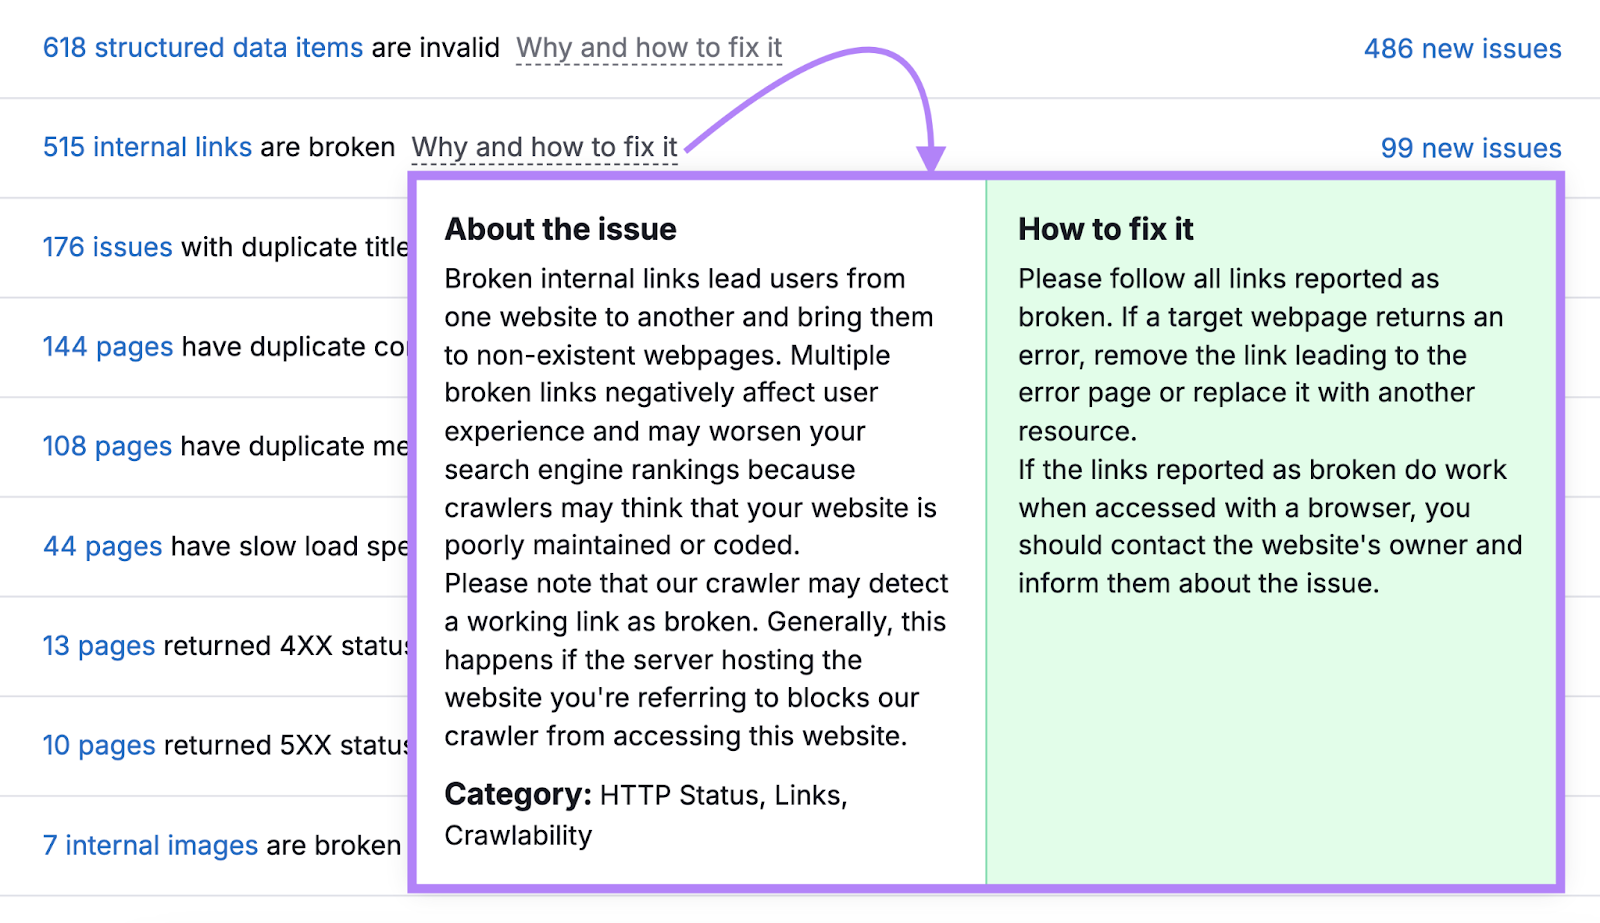Click the Category label in the tooltip

pyautogui.click(x=518, y=795)
